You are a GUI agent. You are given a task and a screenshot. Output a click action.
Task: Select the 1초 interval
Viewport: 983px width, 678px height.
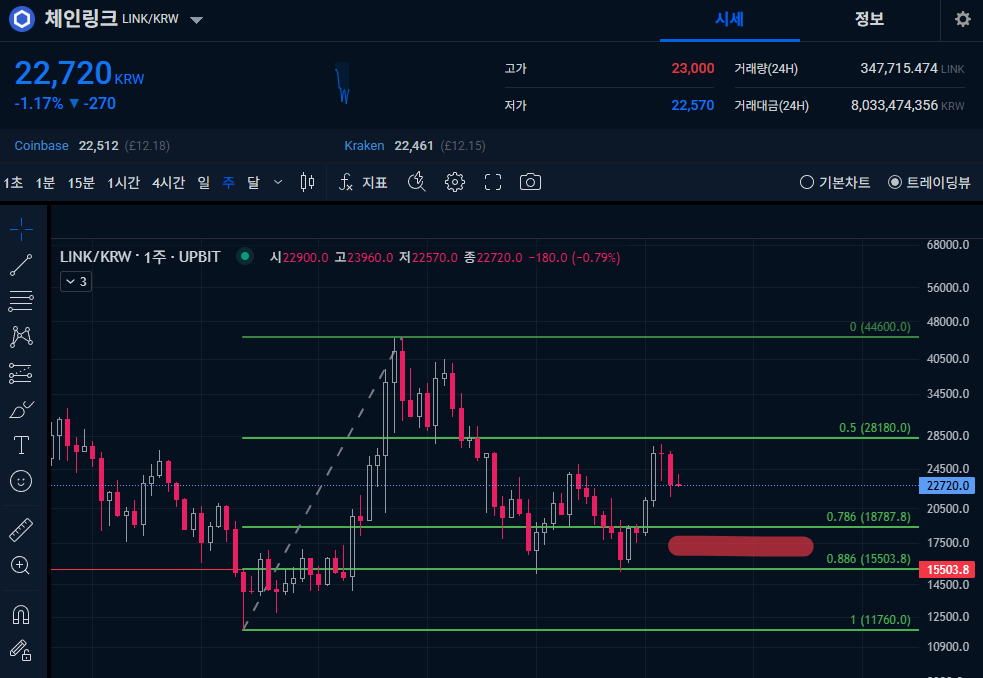pyautogui.click(x=13, y=183)
